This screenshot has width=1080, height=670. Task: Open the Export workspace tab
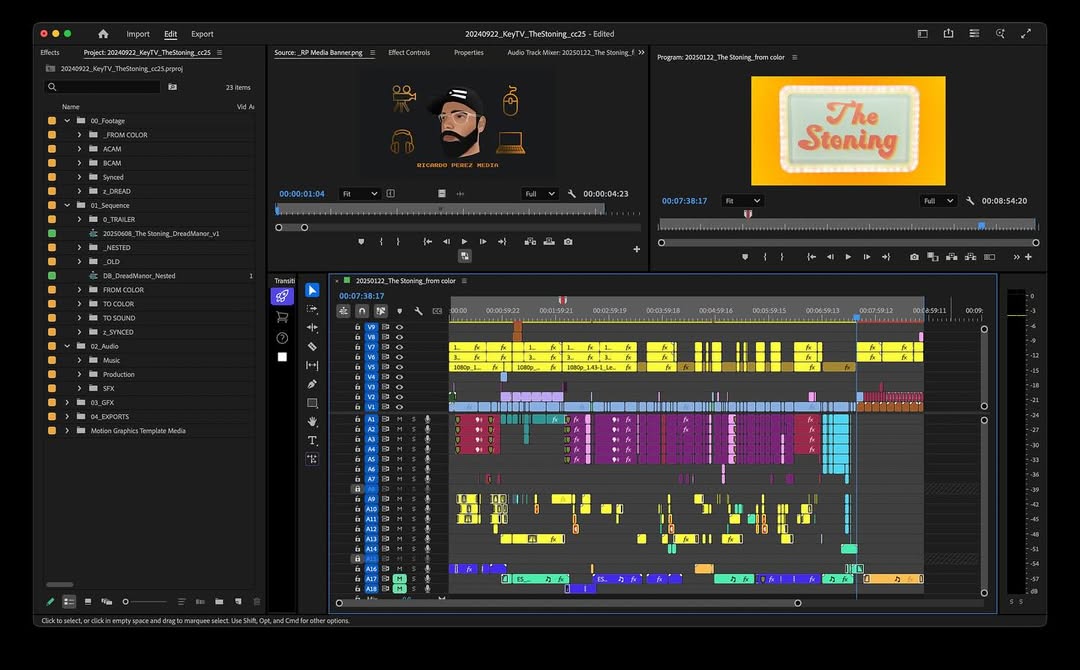coord(202,34)
